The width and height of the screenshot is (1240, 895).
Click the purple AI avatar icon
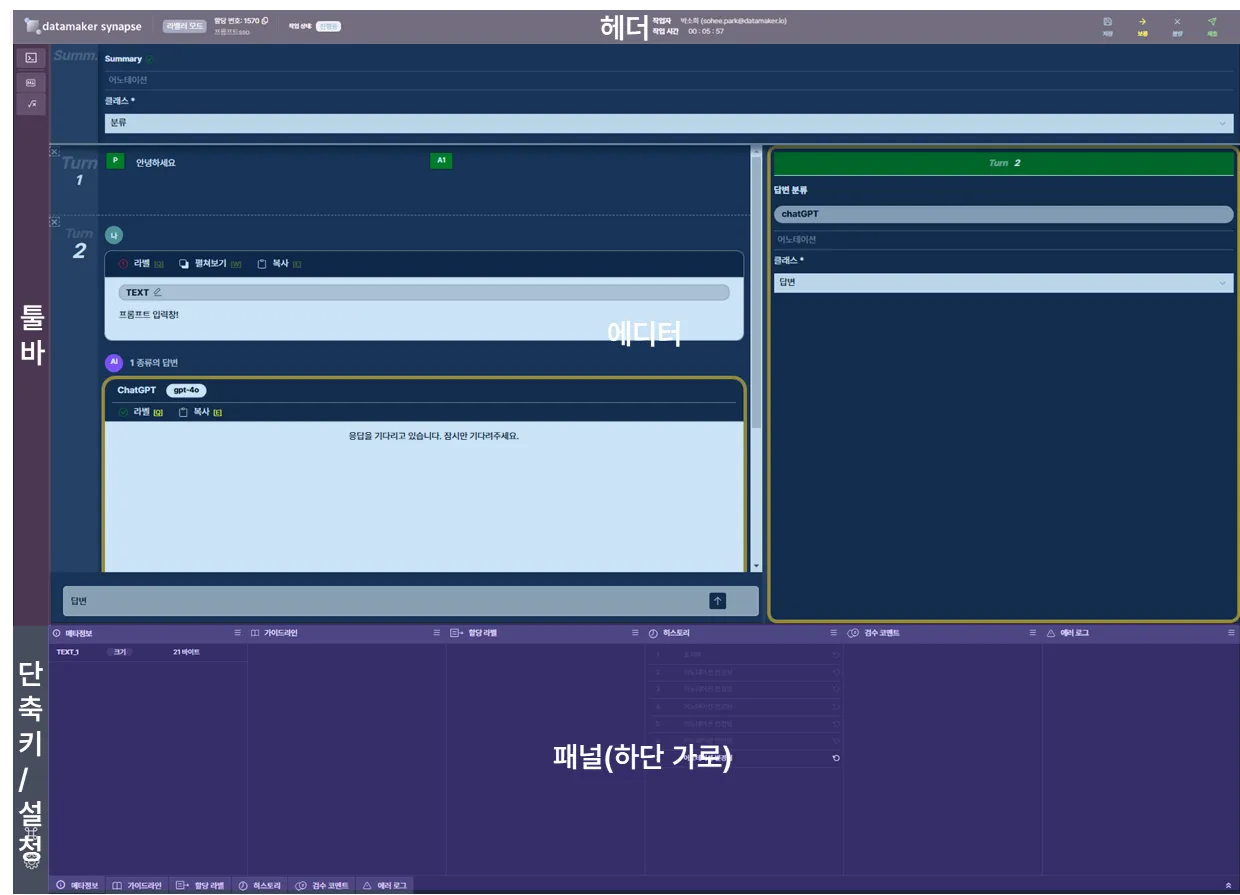click(x=114, y=362)
